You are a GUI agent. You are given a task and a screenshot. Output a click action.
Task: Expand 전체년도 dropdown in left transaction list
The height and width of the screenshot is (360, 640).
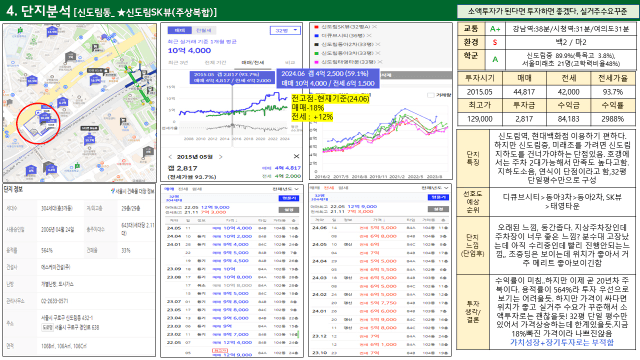[286, 189]
